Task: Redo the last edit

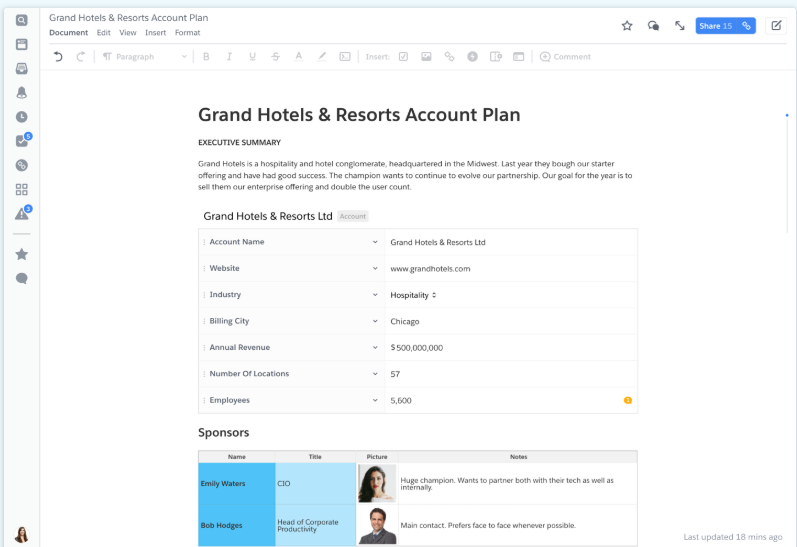Action: click(80, 56)
